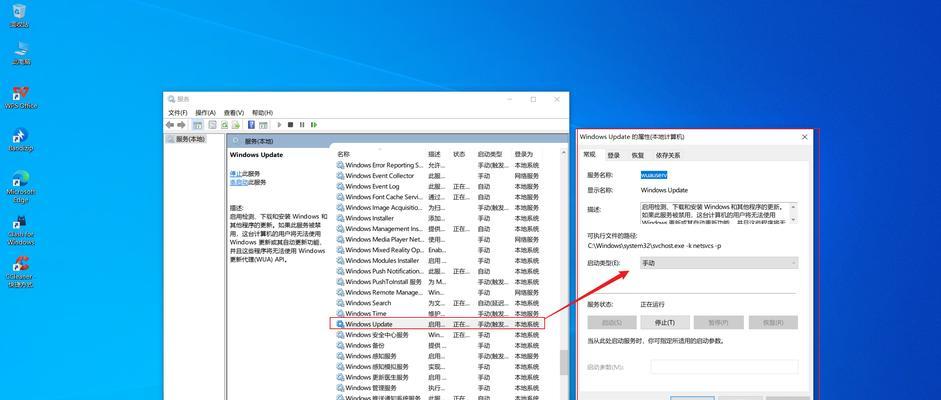Click scroll-up arrow in description box
This screenshot has width=941, height=400.
pos(793,207)
